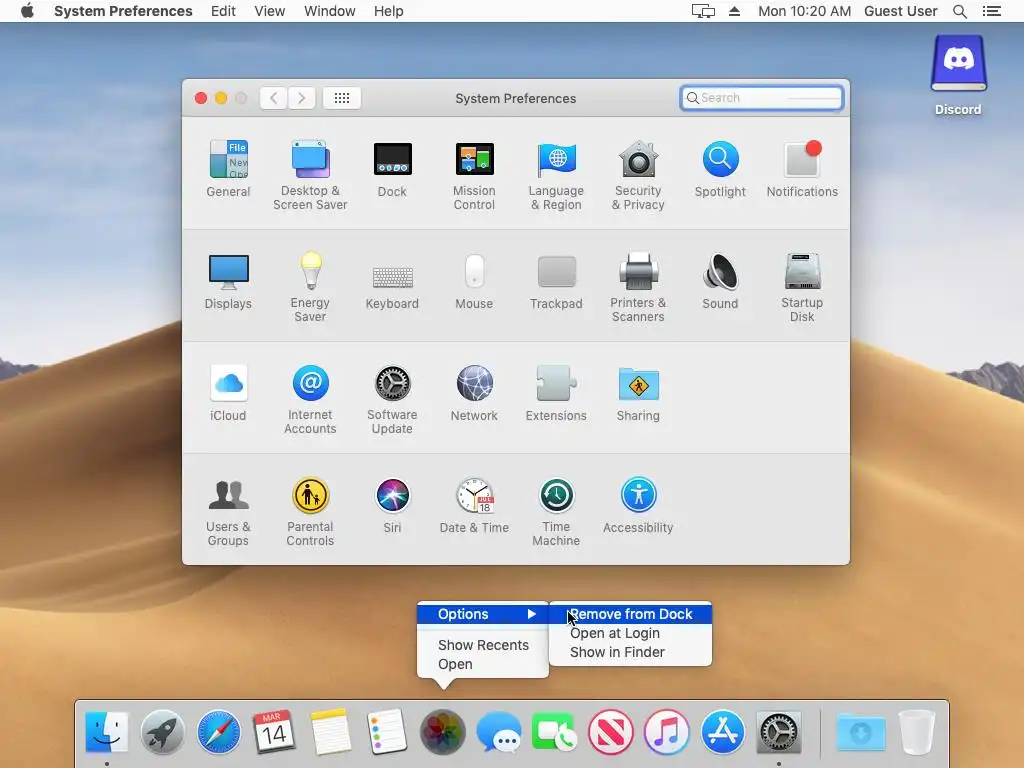Click the Show All grid button
The height and width of the screenshot is (768, 1024).
[x=342, y=98]
